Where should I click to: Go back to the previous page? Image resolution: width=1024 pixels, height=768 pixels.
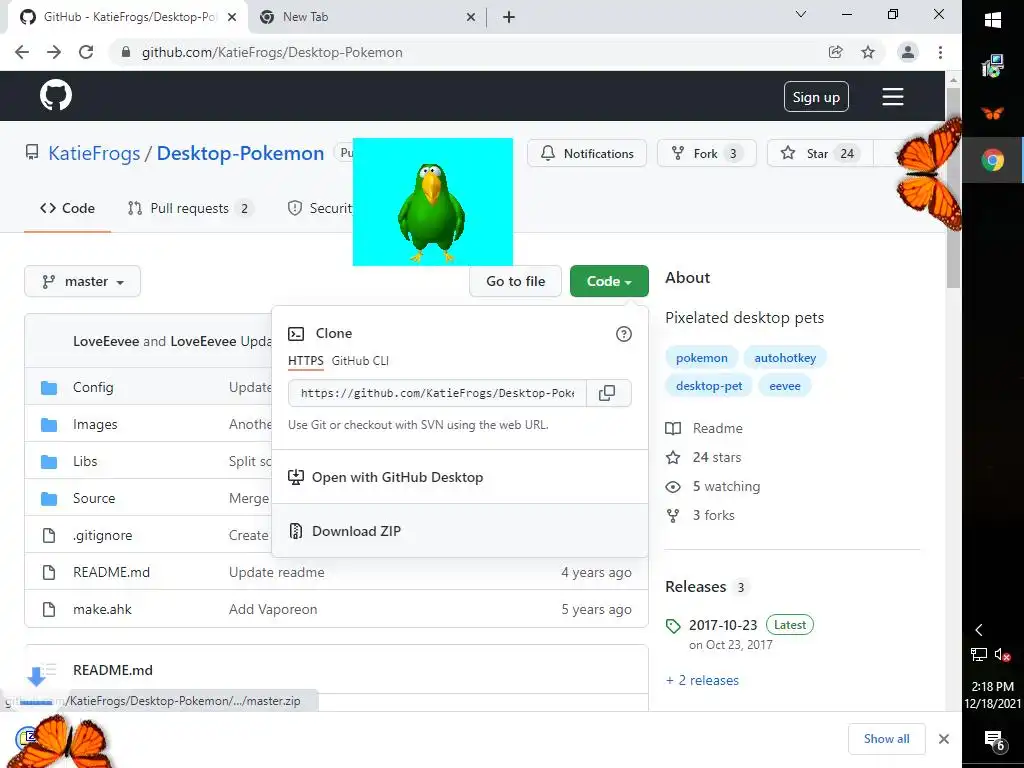22,52
